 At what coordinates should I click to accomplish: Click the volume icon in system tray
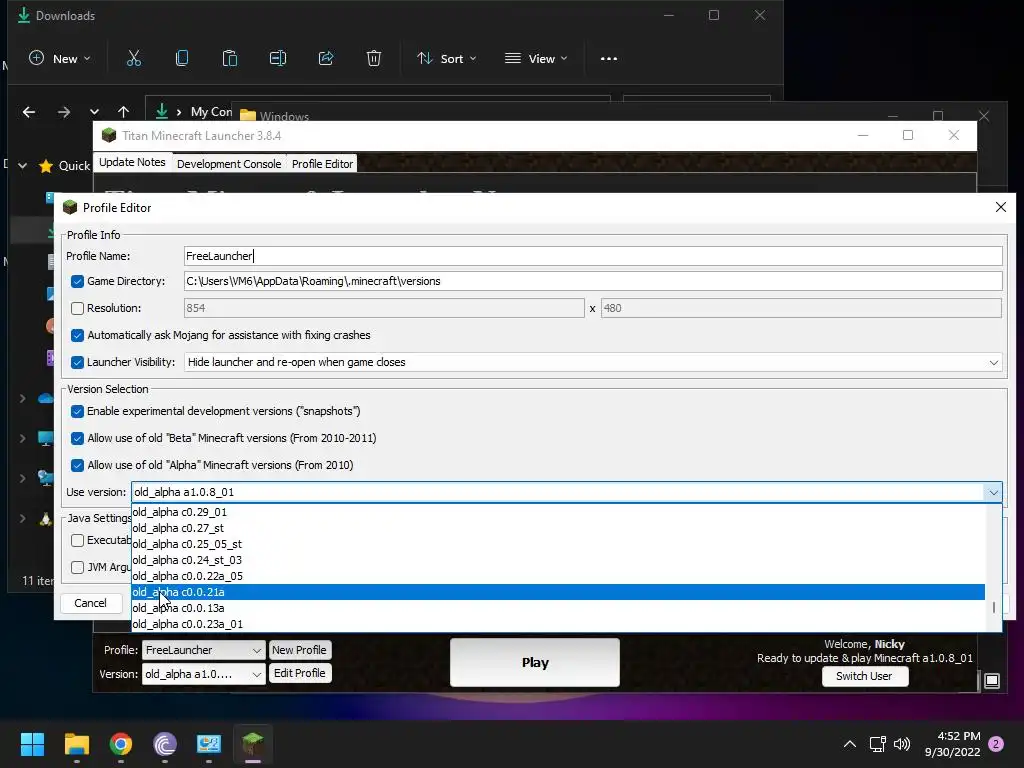pos(902,744)
